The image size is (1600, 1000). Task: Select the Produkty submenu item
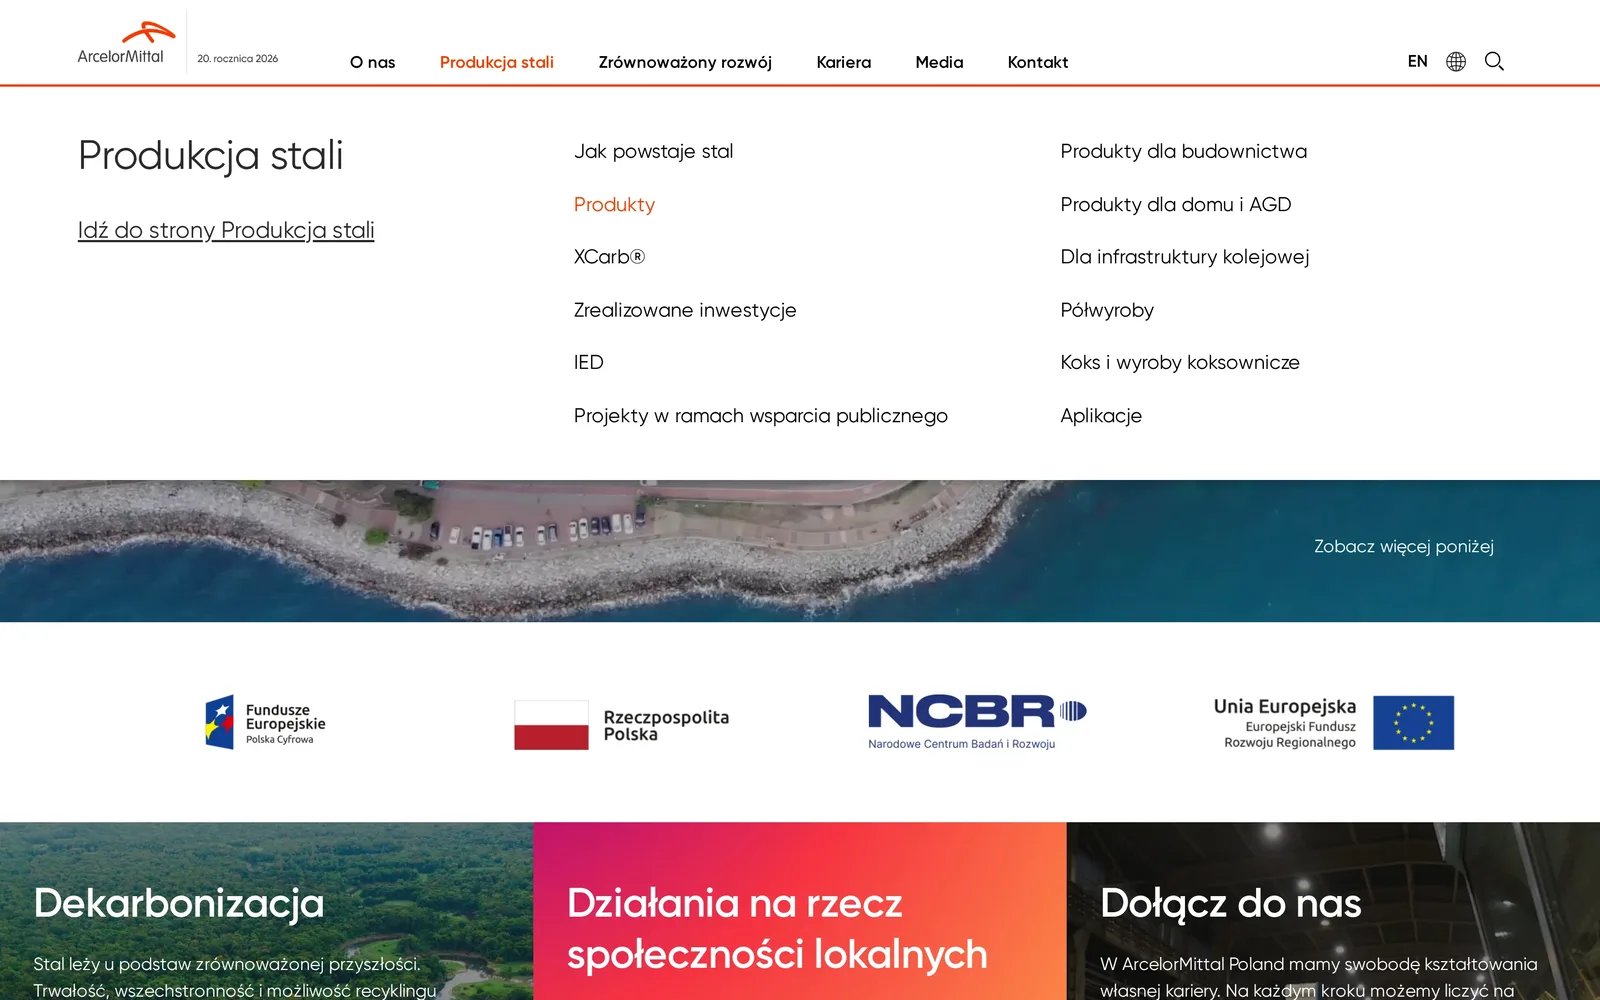(614, 205)
